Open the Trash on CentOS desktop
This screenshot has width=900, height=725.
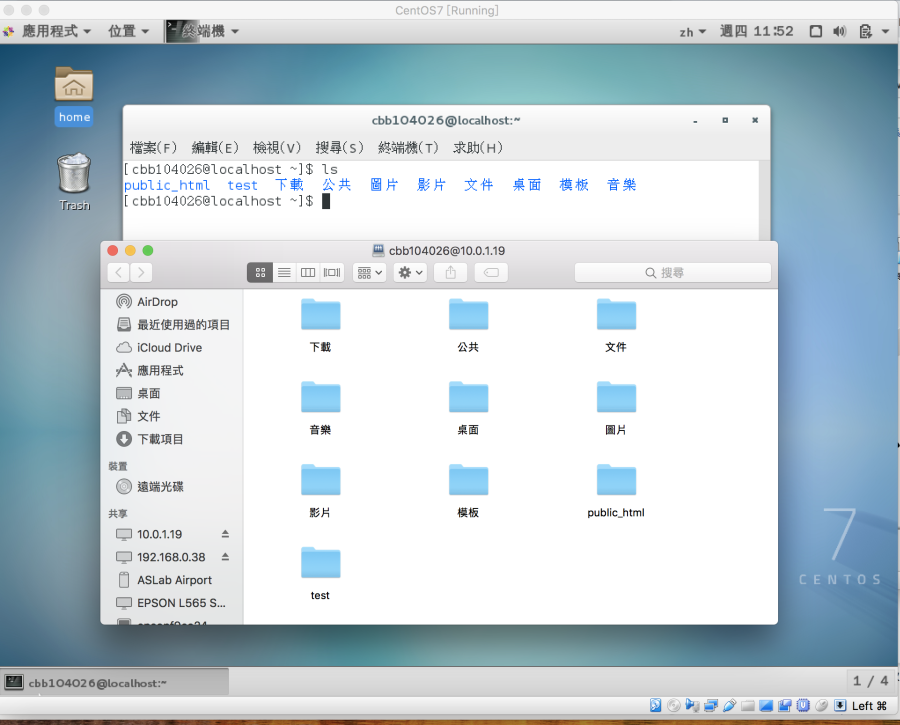coord(74,175)
